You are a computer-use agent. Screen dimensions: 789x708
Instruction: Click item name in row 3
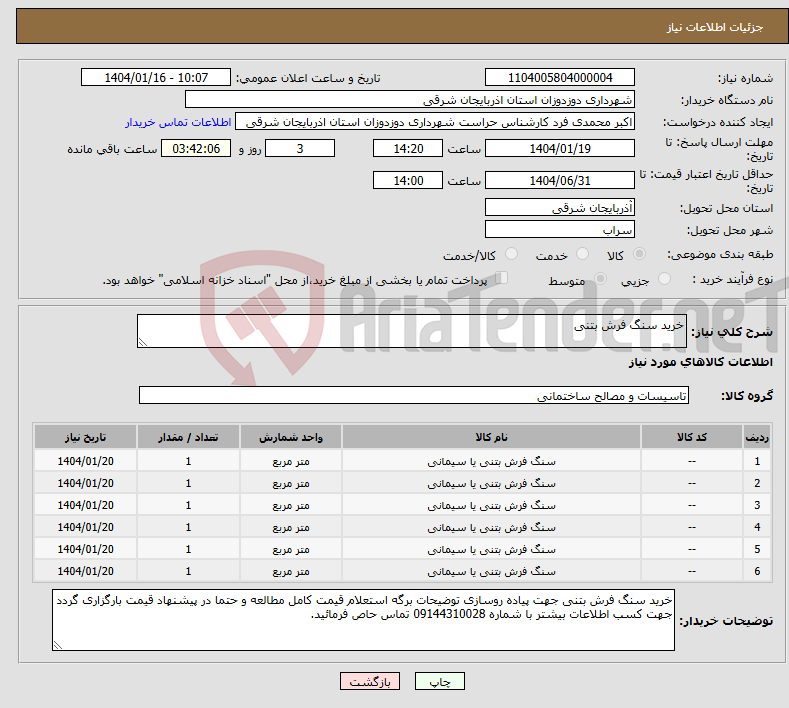(x=491, y=505)
